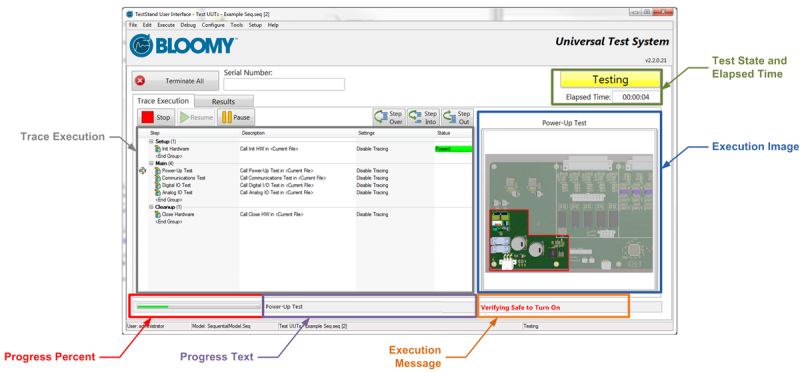Click the execution pointer arrow beside Power-Up Test
The image size is (800, 373).
142,170
